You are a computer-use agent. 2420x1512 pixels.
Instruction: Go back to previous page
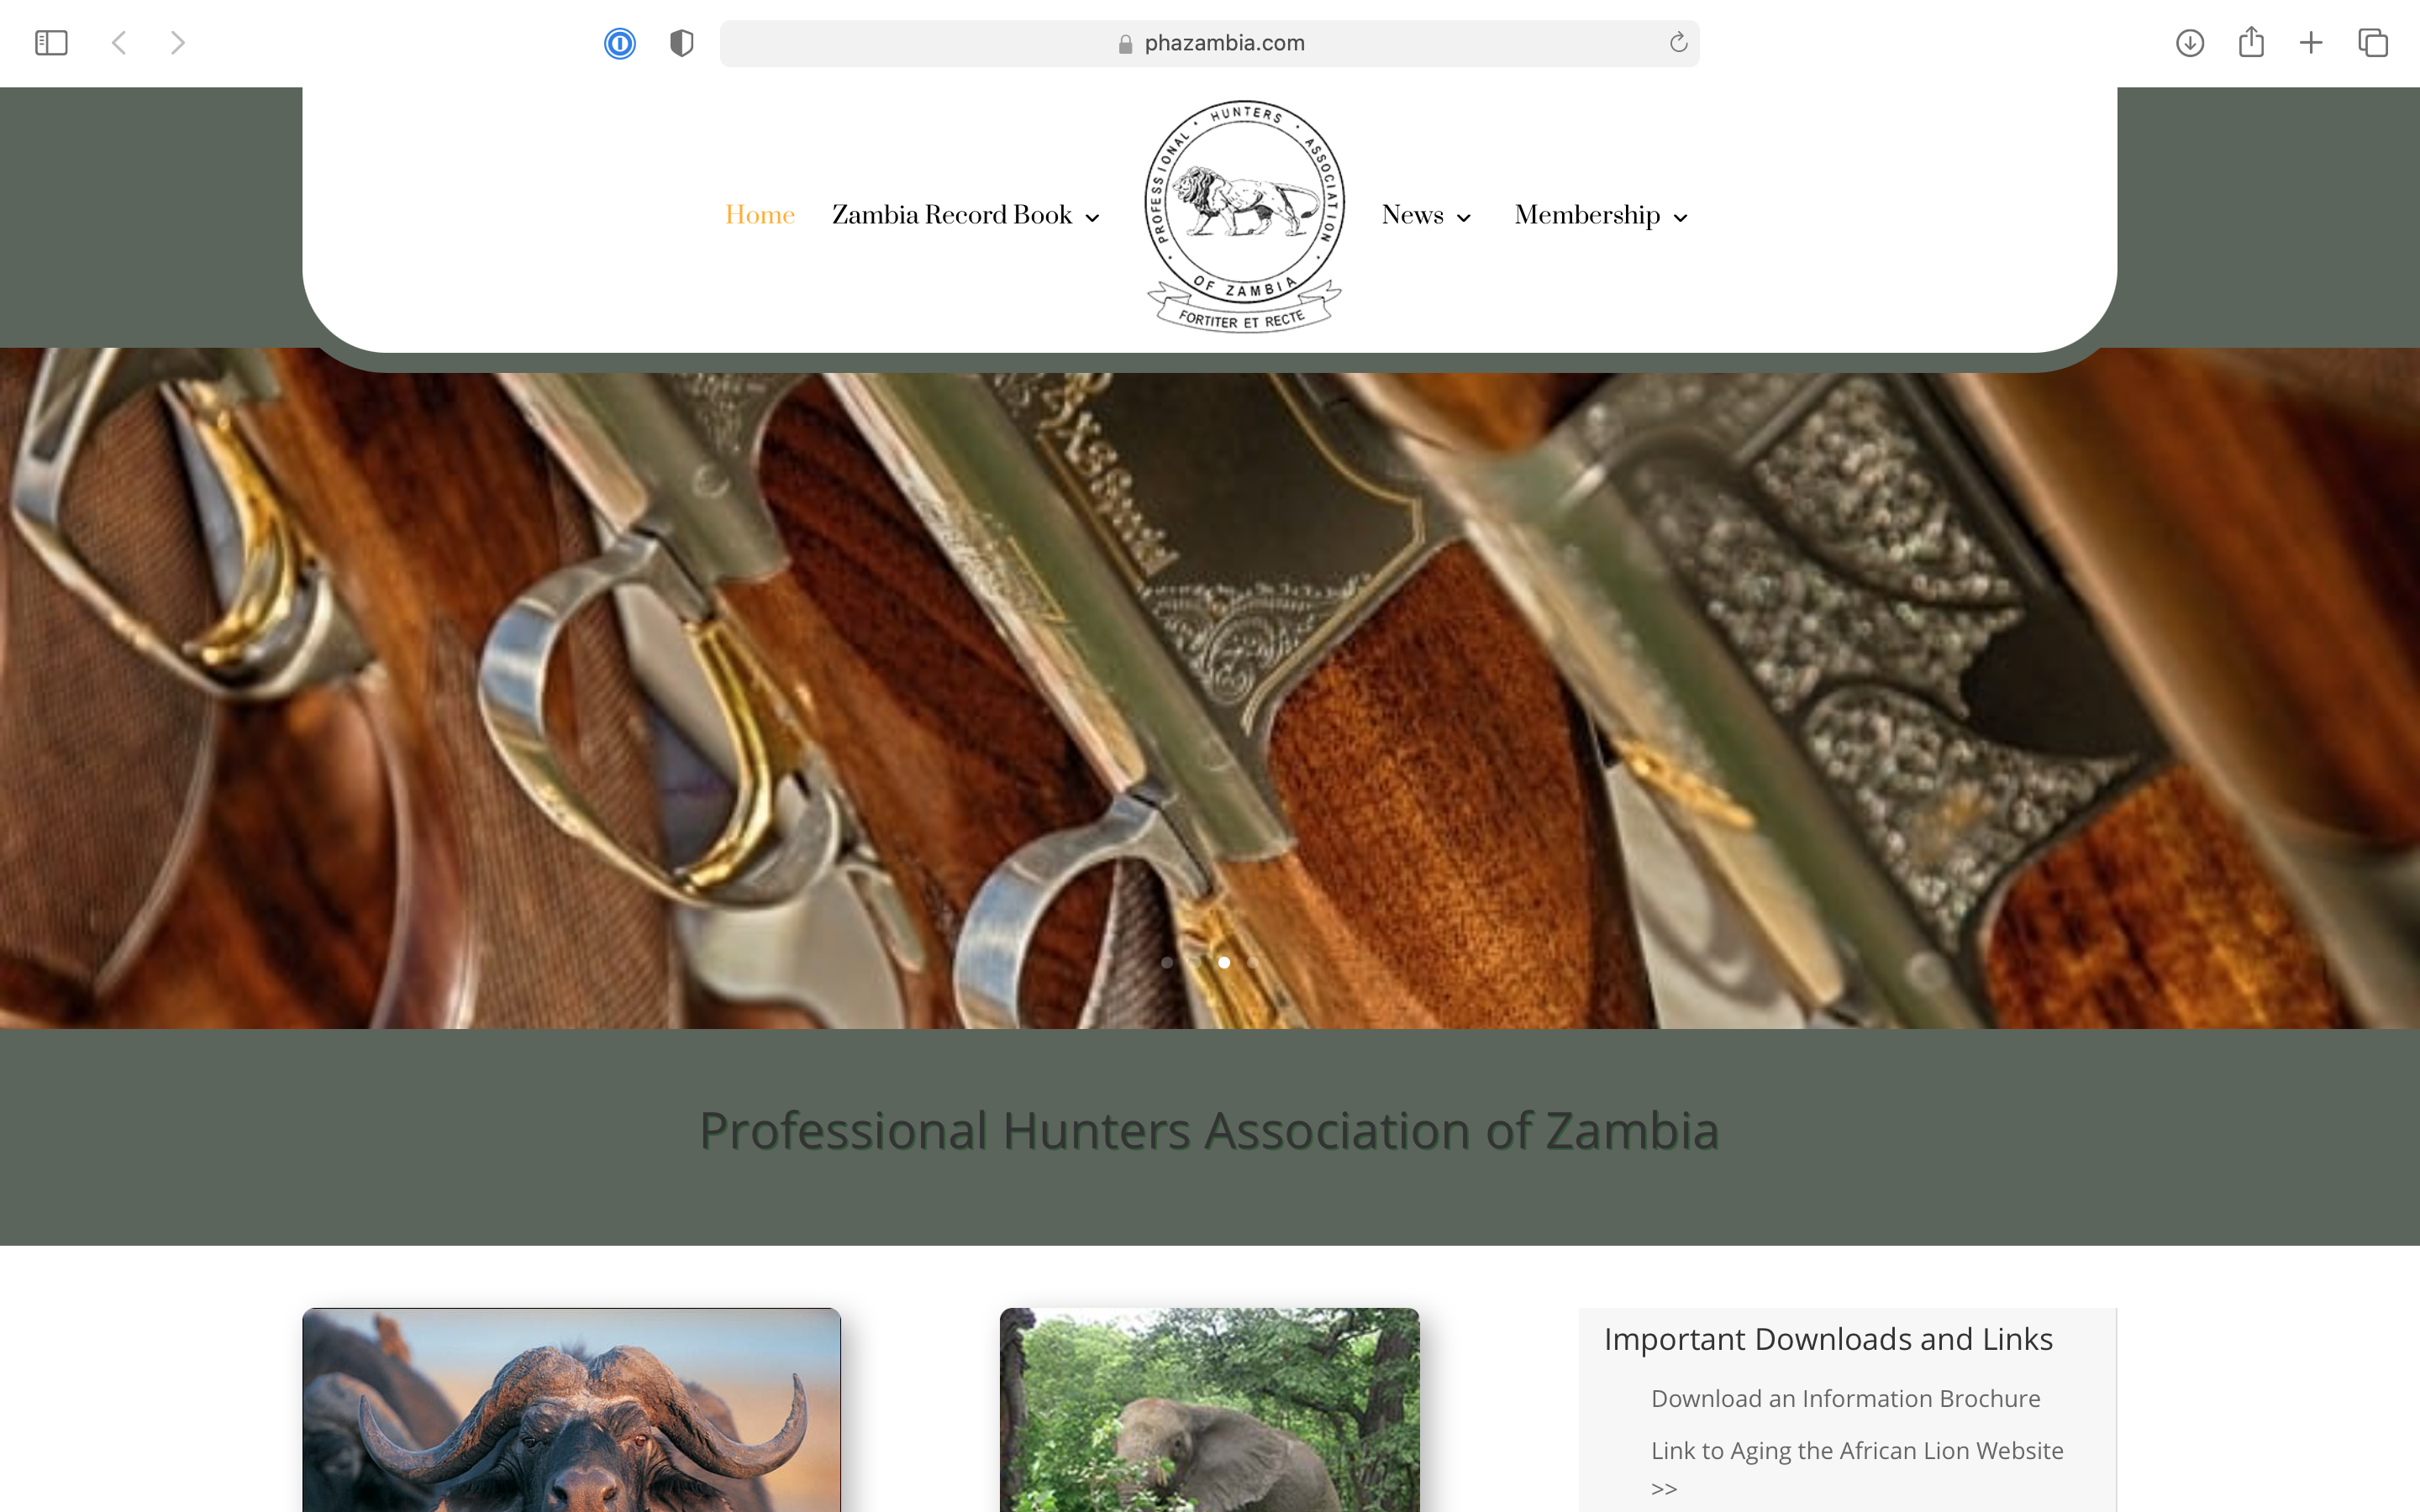(119, 43)
